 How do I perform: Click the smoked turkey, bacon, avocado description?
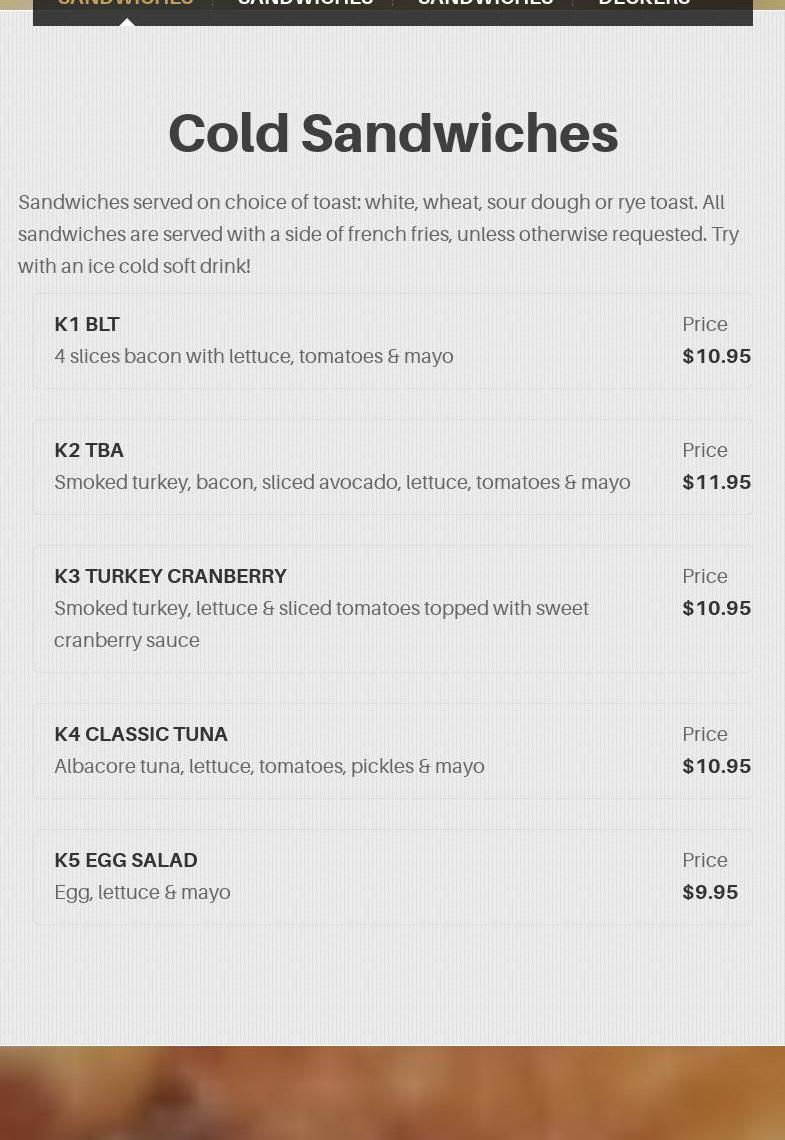tap(342, 483)
